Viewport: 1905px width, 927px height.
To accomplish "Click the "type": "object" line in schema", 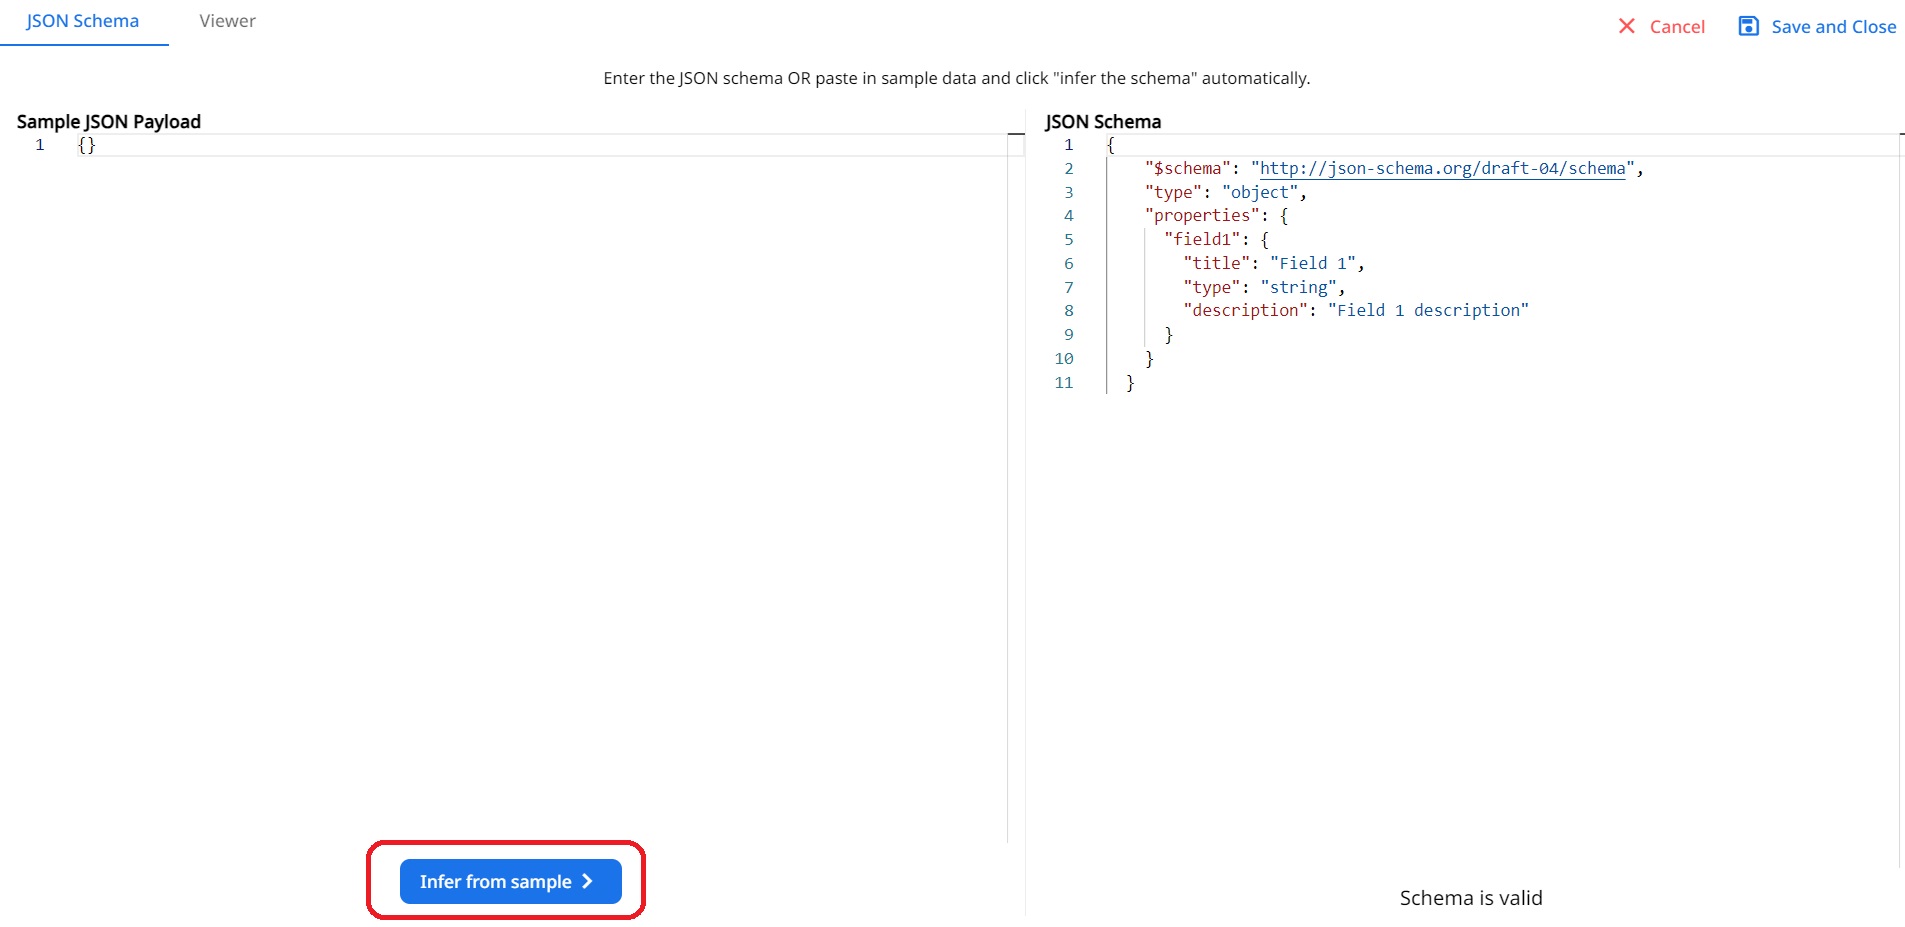I will click(1225, 192).
